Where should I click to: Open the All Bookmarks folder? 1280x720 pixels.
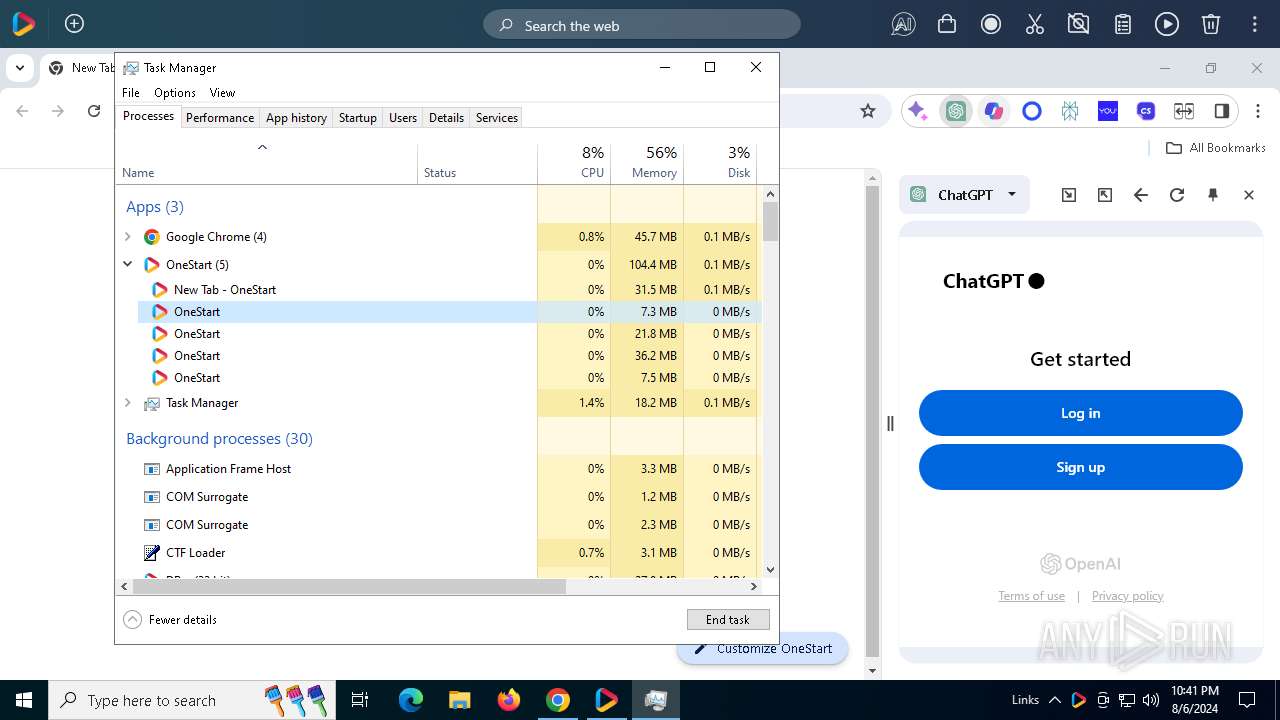pyautogui.click(x=1216, y=147)
